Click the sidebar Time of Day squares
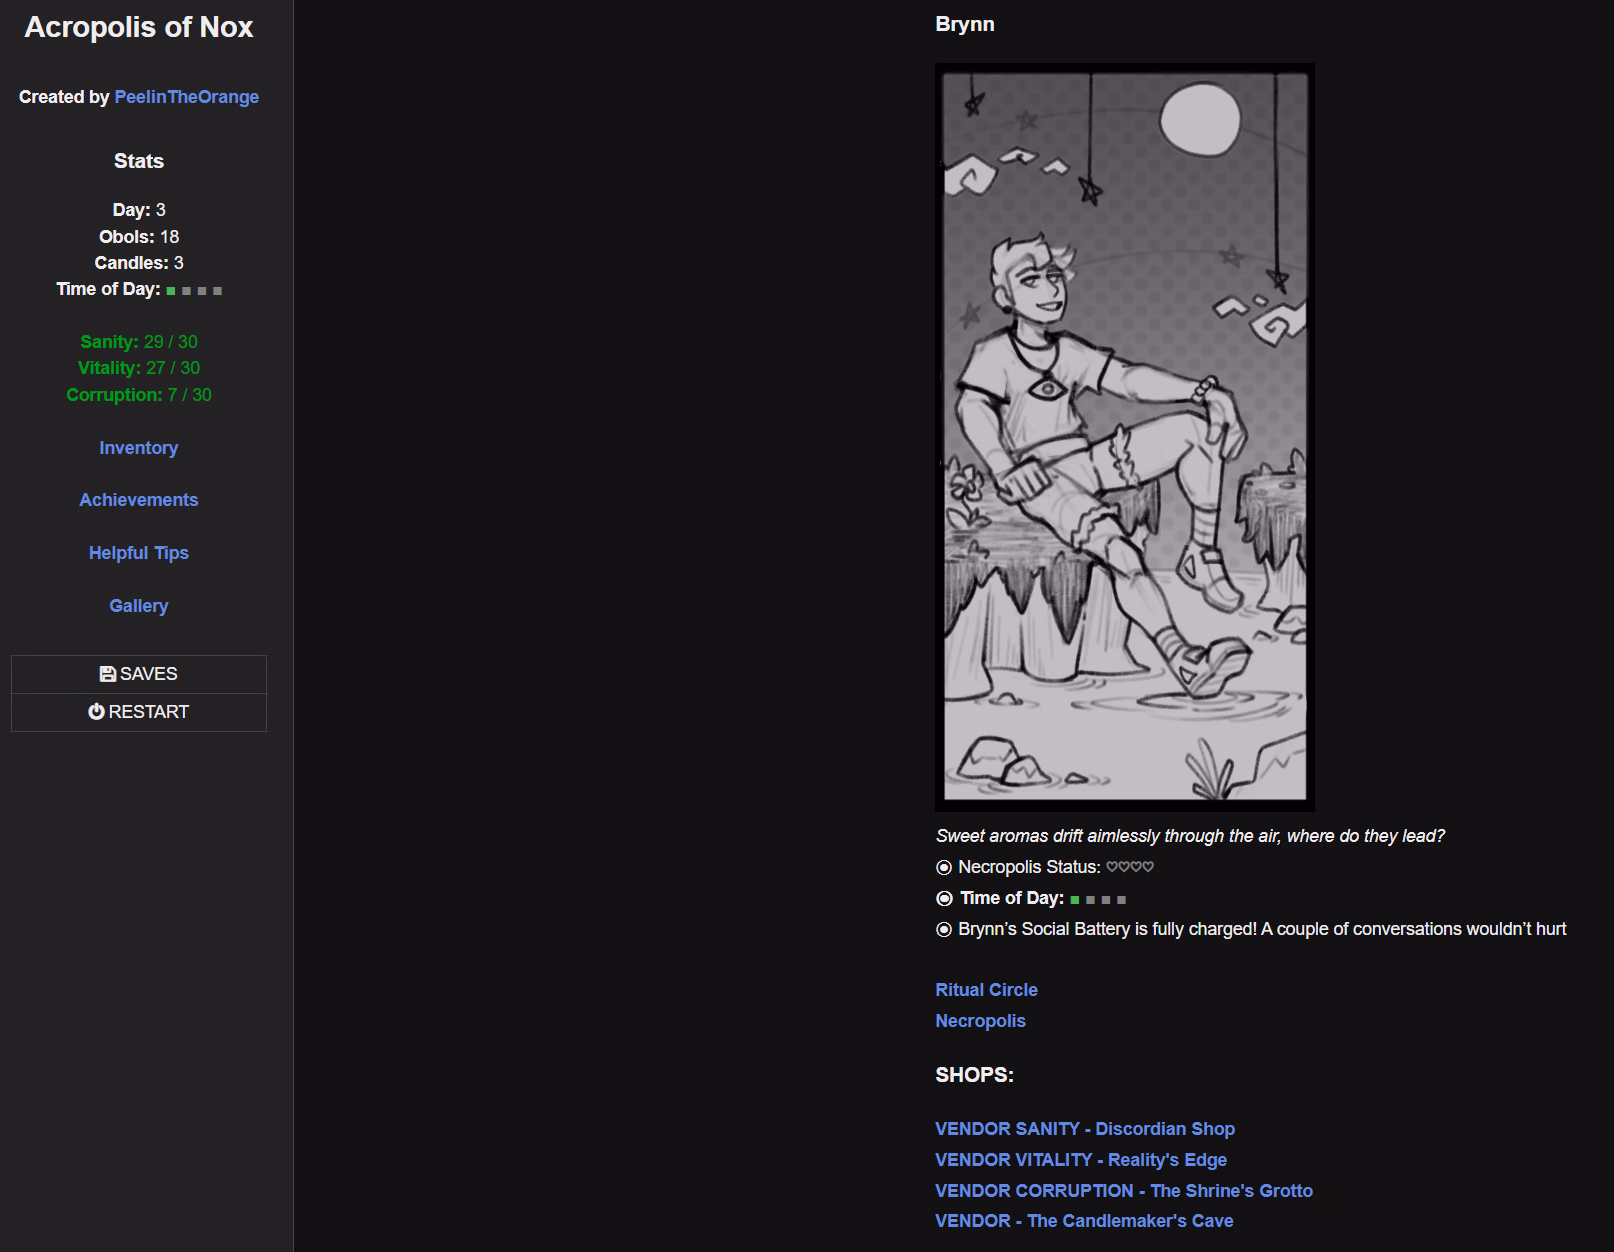Screen dimensions: 1614x1252 [194, 291]
